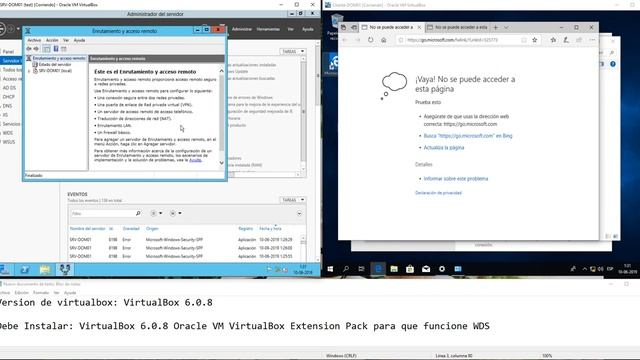Open Mail app on Windows 10 taskbar
This screenshot has width=640, height=360.
click(x=426, y=269)
